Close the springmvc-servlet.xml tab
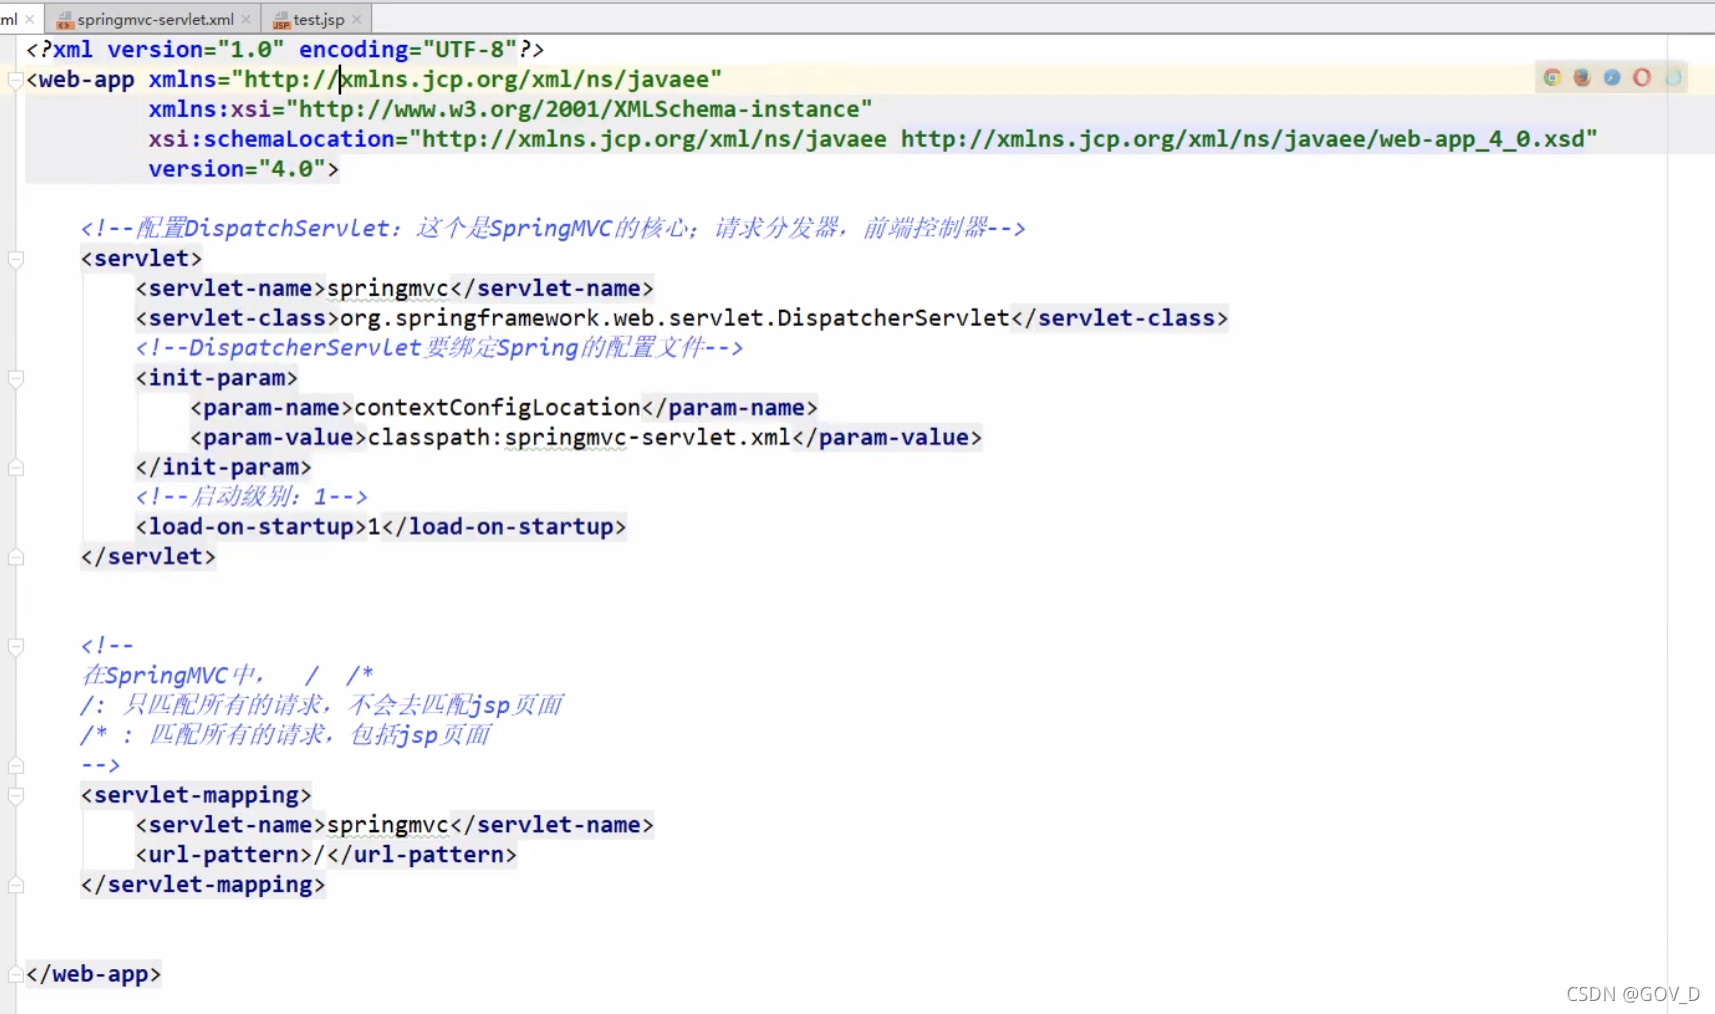 246,19
